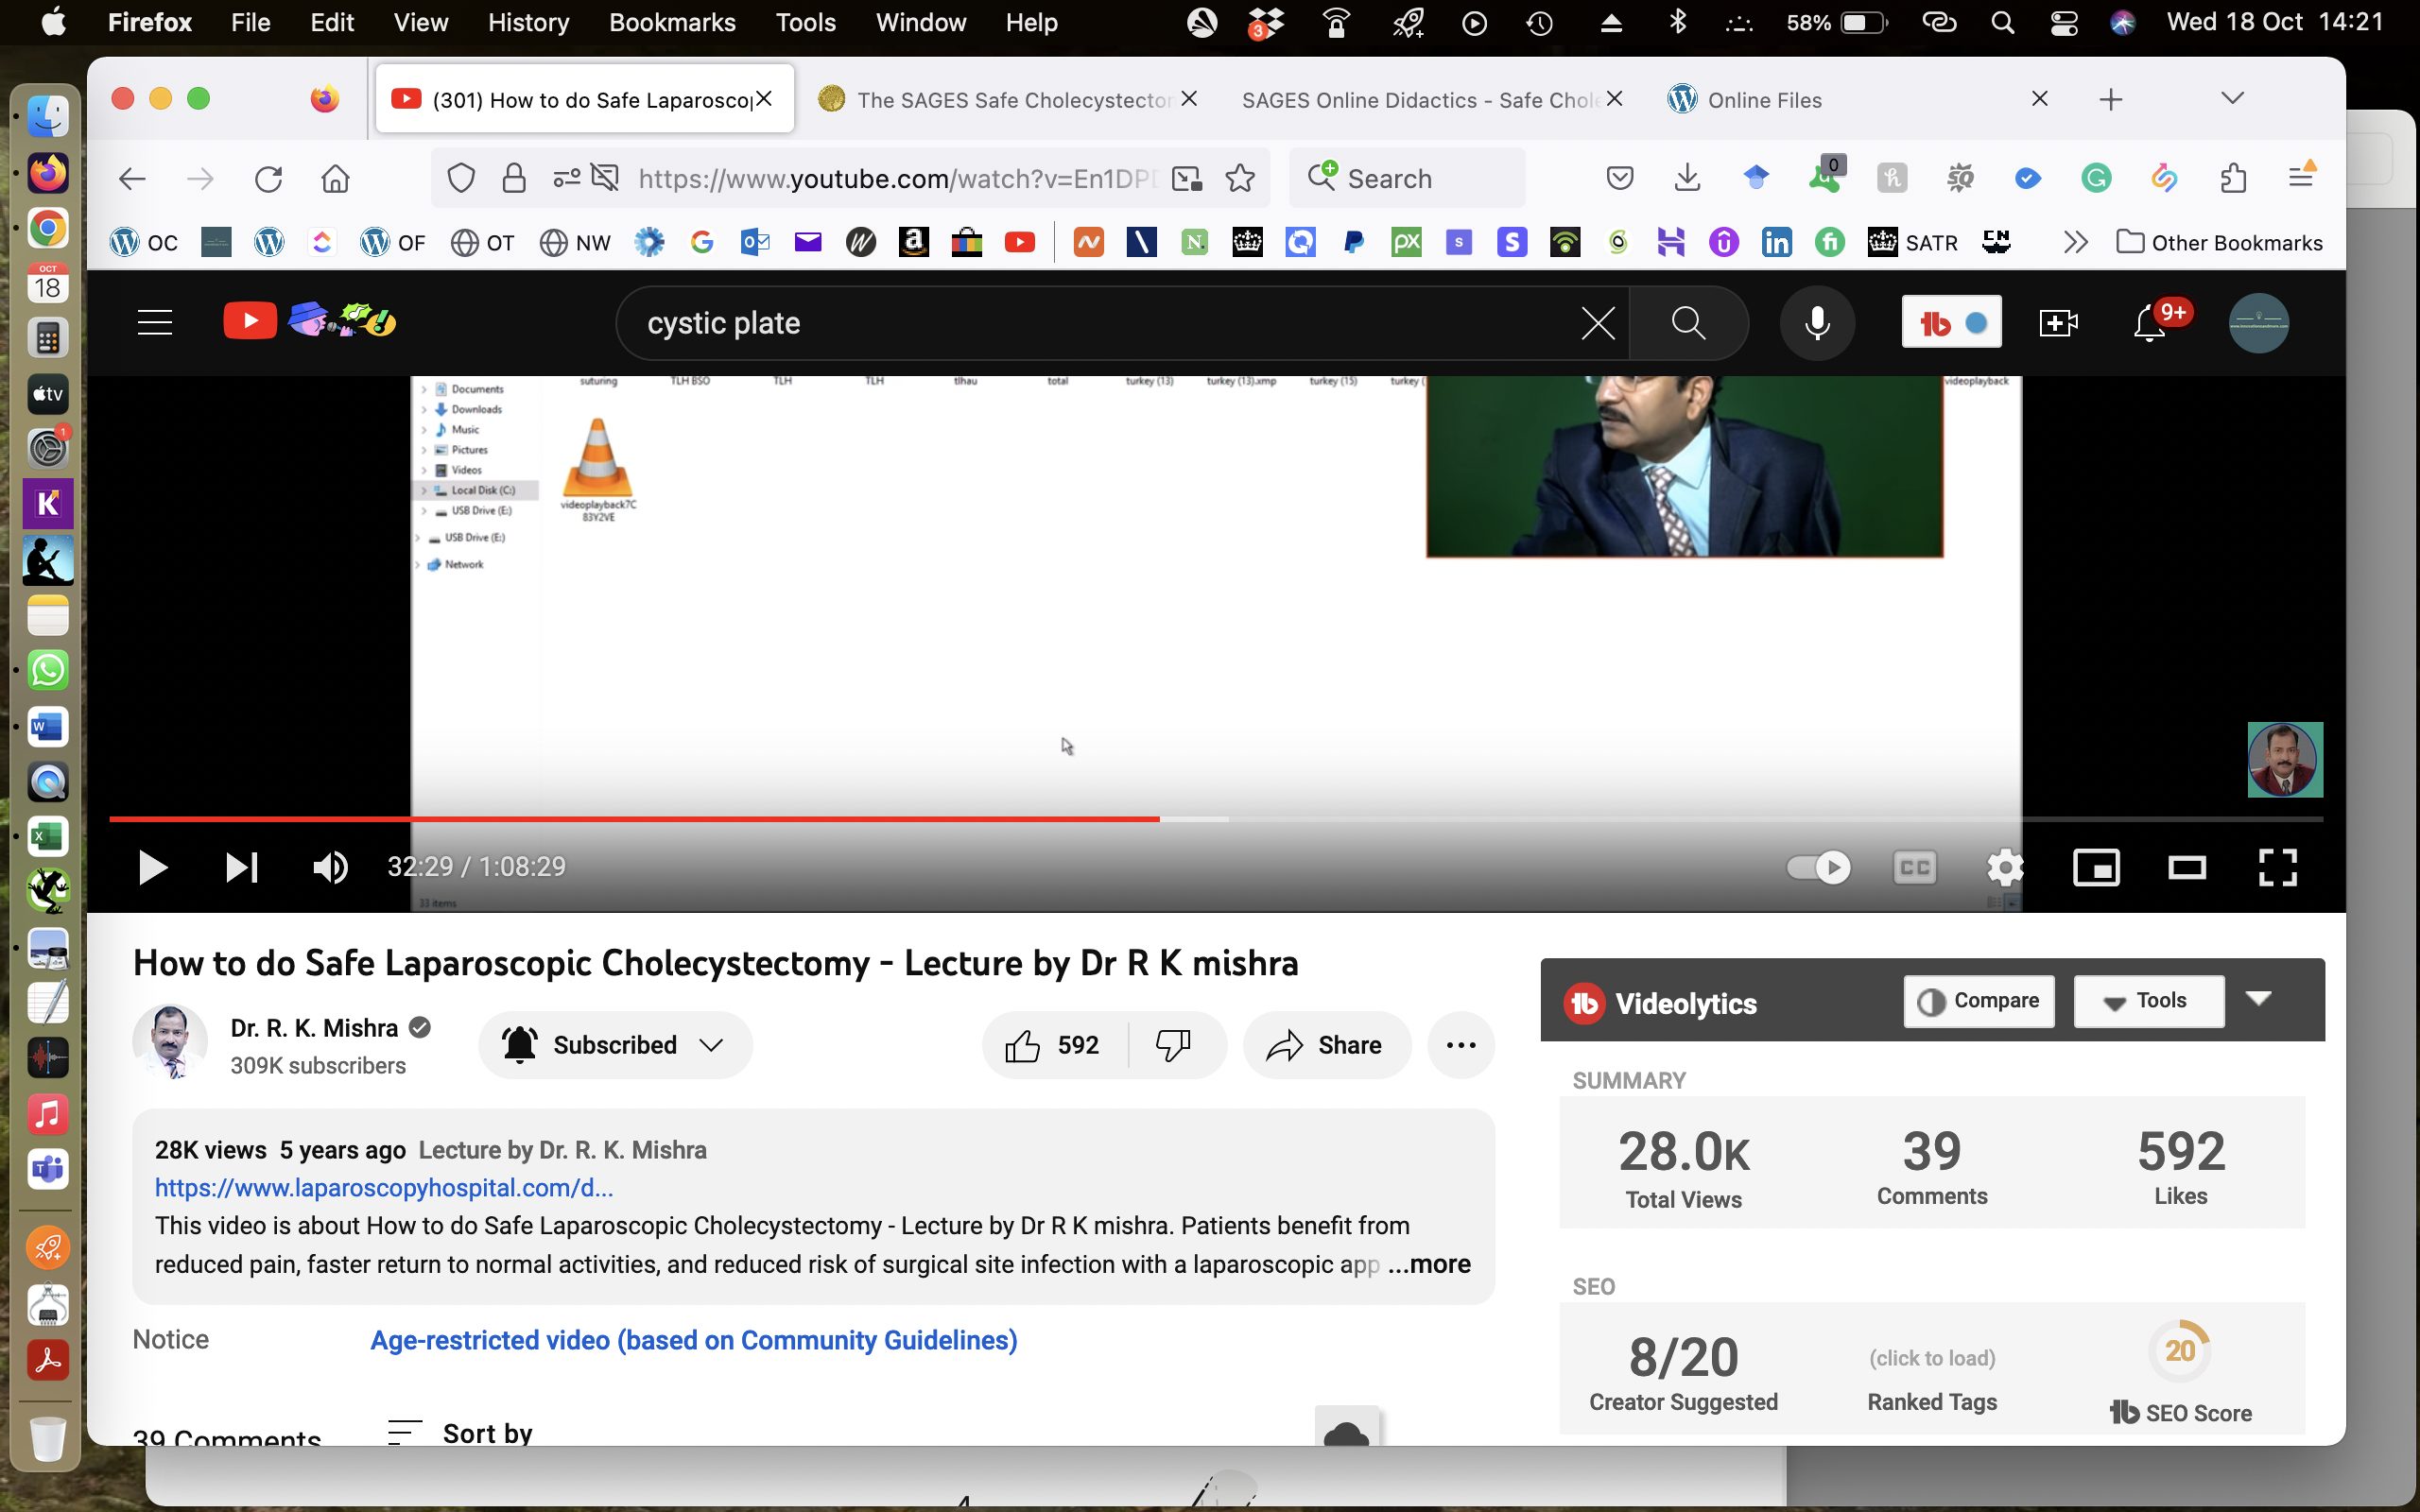Search with voice microphone button

pos(1817,323)
